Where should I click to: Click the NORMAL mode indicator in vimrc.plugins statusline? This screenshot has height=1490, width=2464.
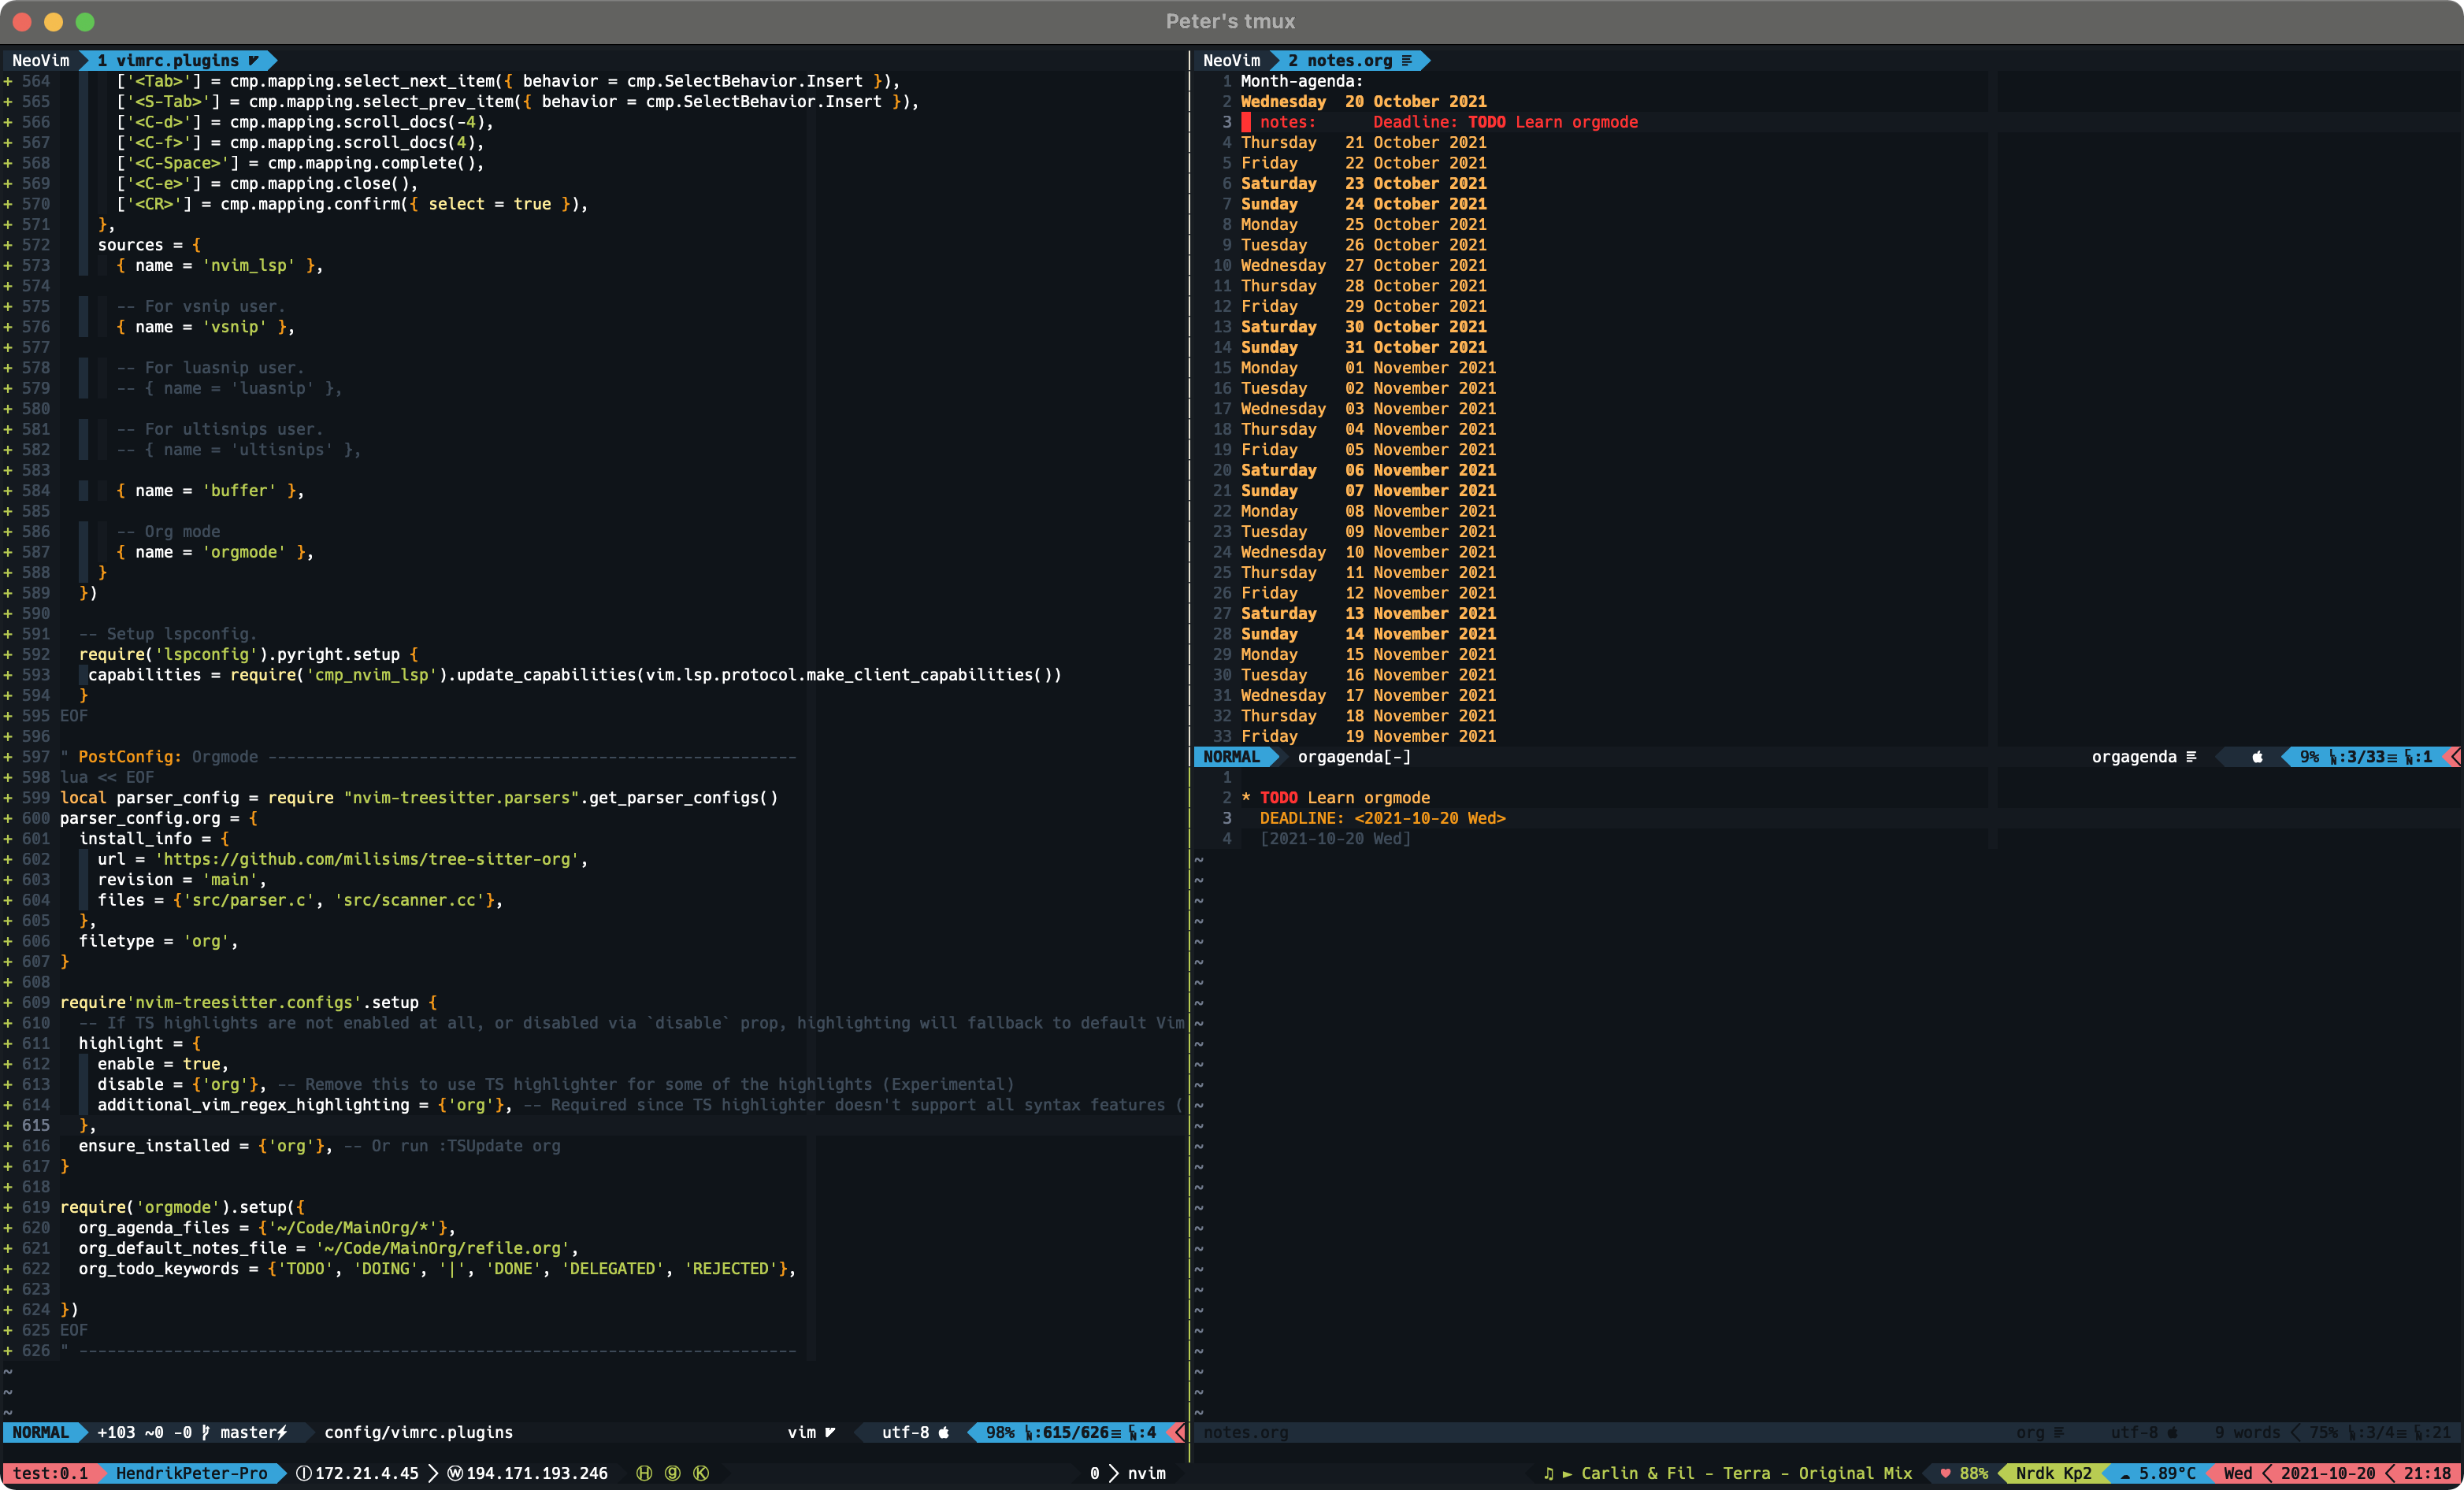tap(40, 1432)
